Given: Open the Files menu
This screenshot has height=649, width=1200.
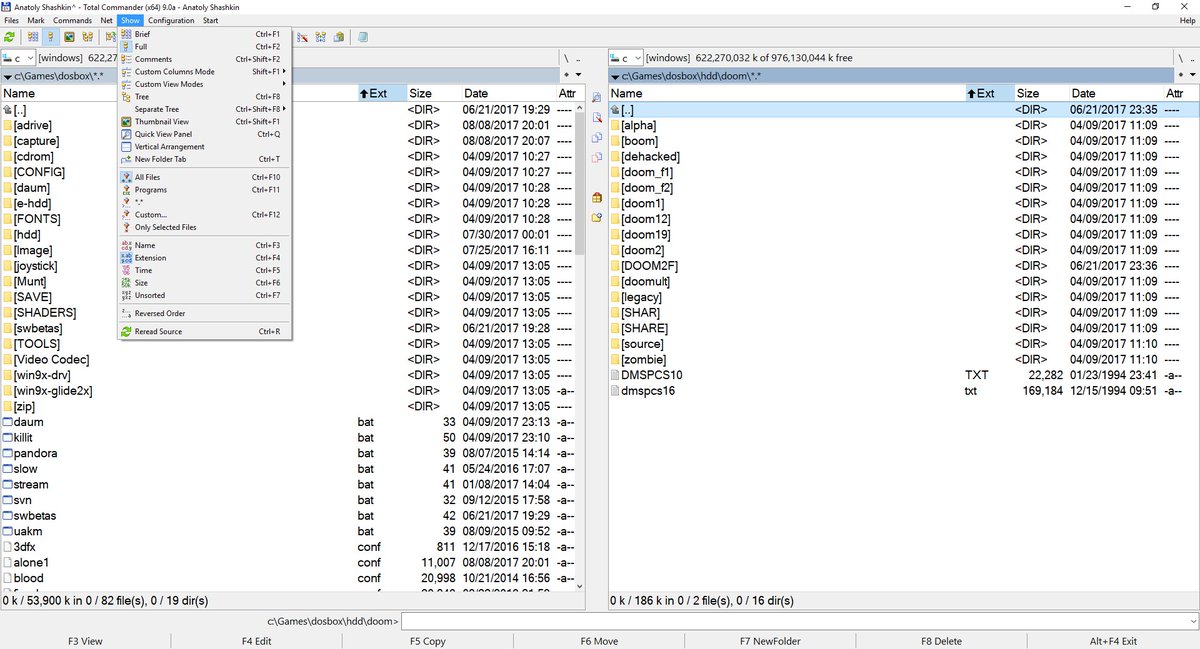Looking at the screenshot, I should (x=12, y=20).
